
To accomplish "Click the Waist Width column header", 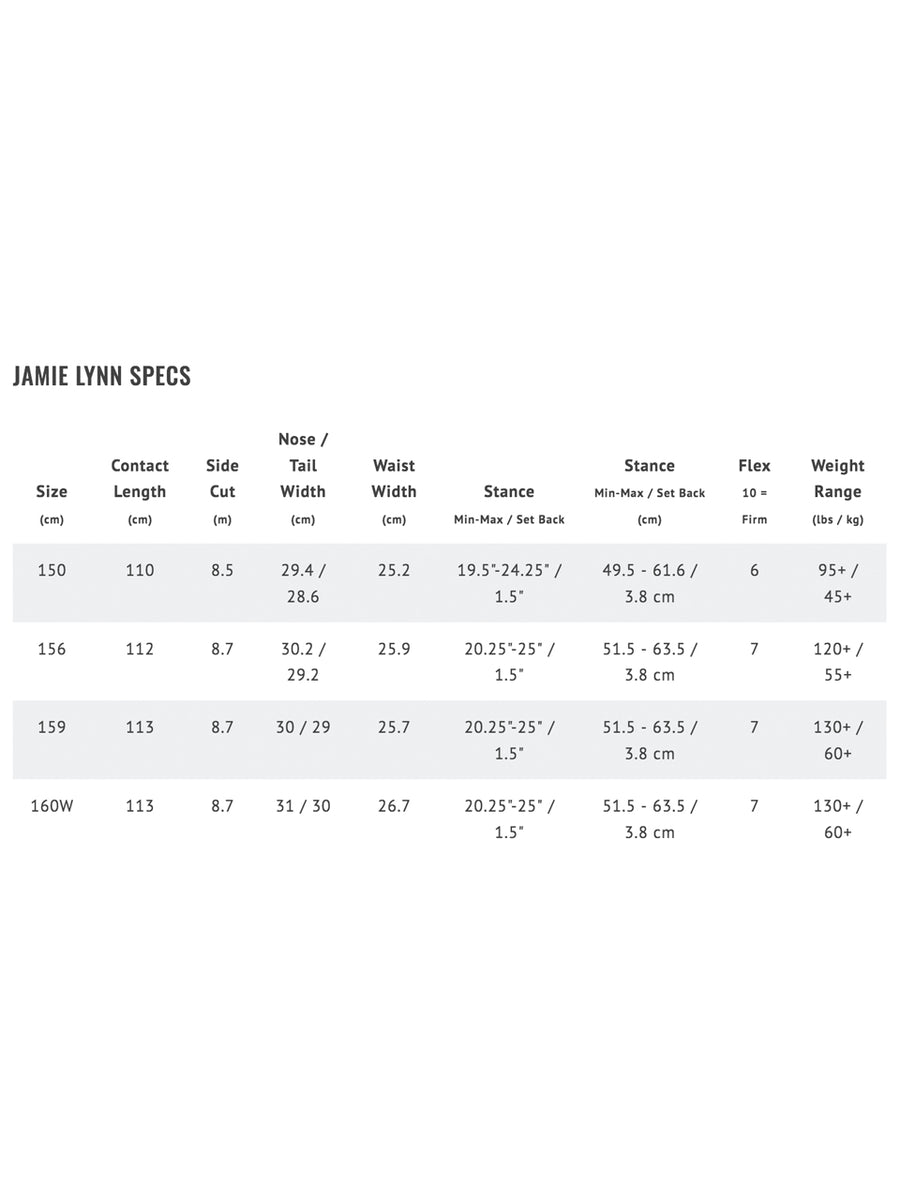I will click(394, 479).
